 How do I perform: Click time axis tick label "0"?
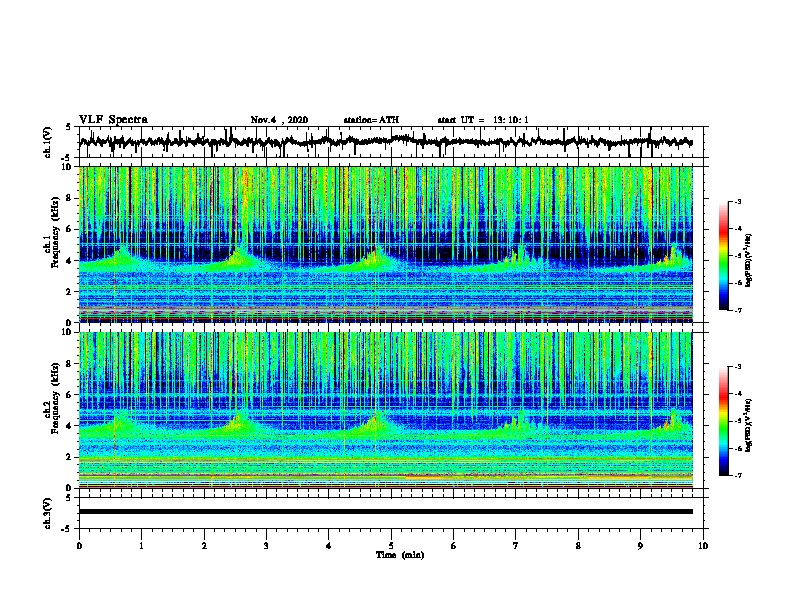point(79,546)
